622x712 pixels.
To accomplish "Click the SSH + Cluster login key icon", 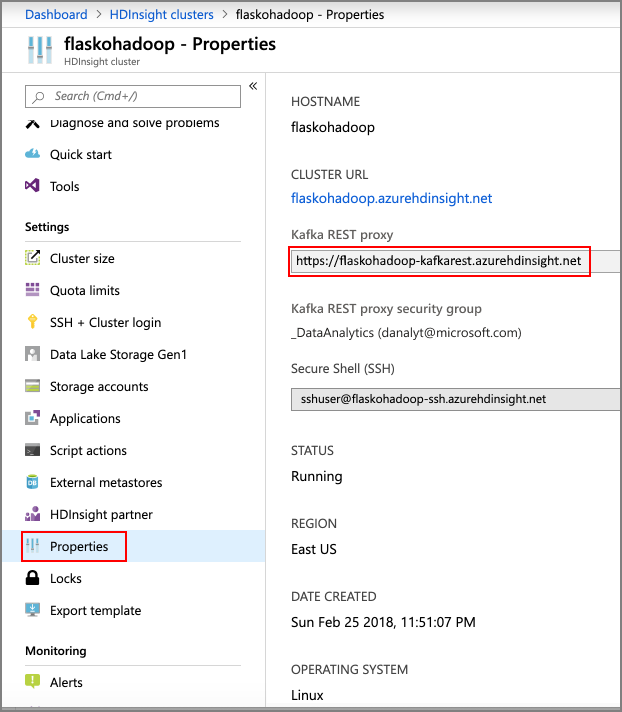I will [32, 323].
